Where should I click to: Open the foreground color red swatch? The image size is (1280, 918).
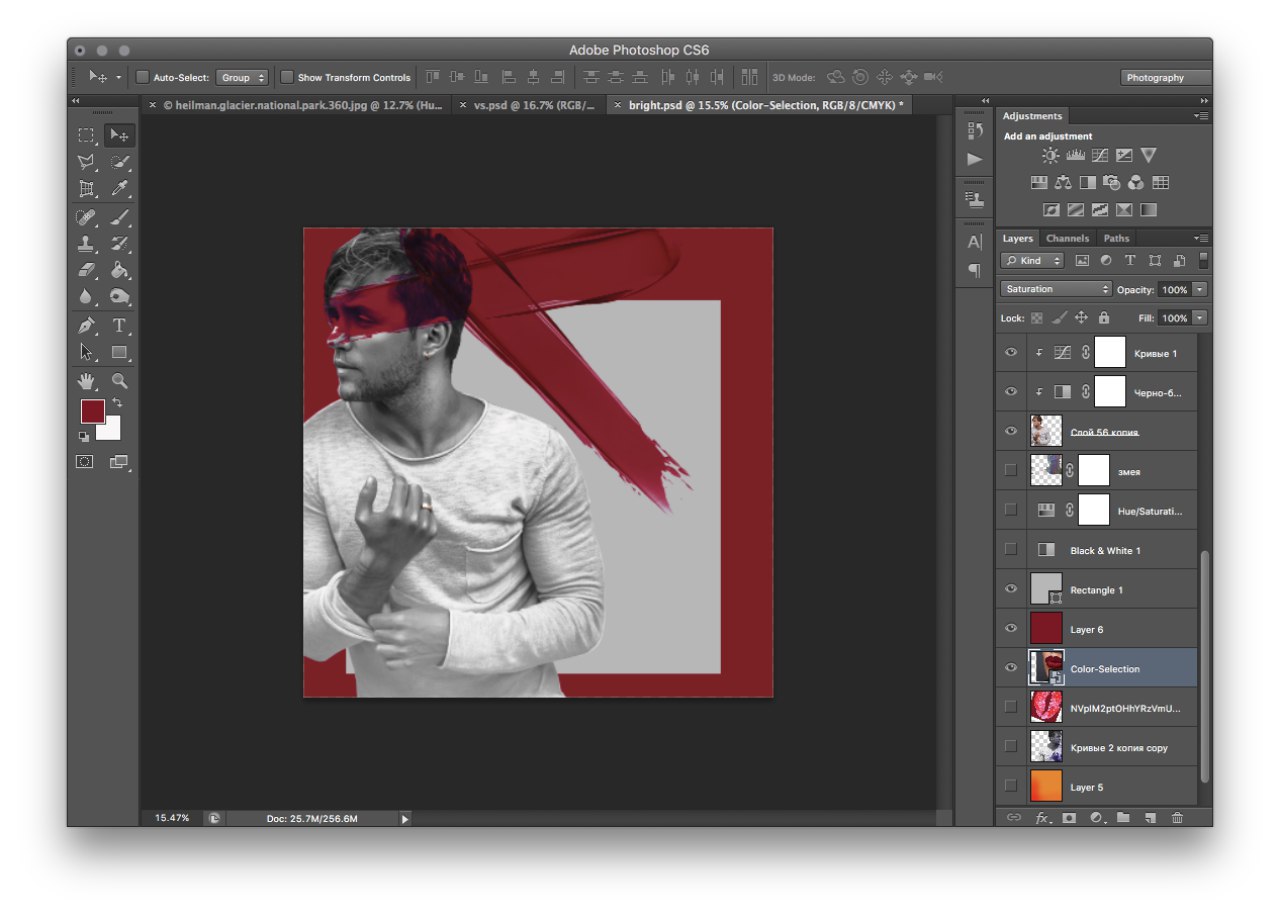(x=92, y=411)
